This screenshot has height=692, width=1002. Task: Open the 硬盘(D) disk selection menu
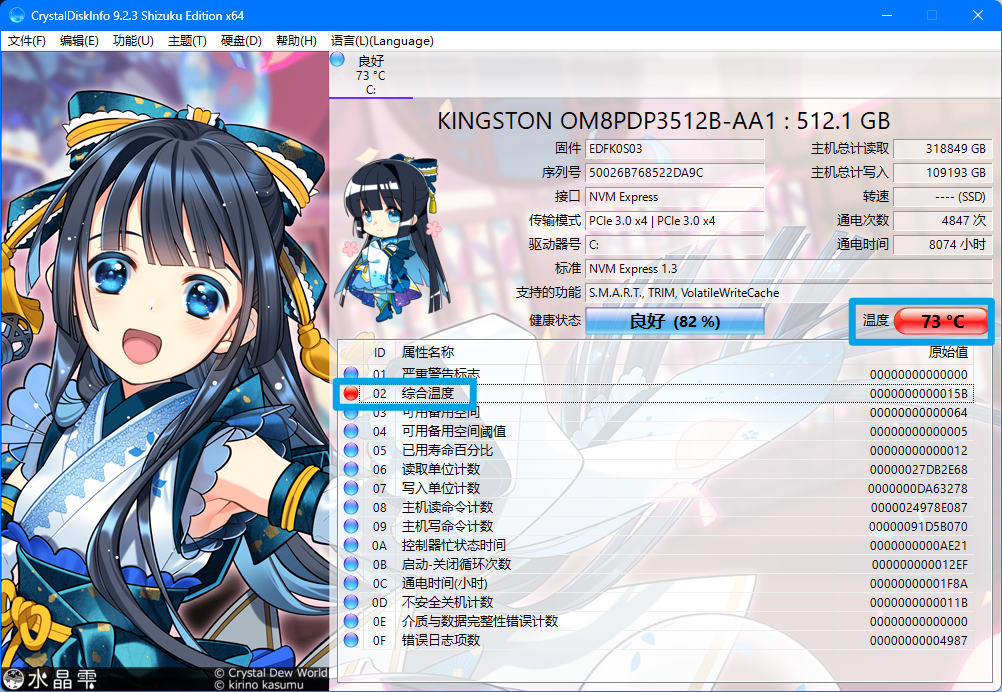[x=240, y=41]
